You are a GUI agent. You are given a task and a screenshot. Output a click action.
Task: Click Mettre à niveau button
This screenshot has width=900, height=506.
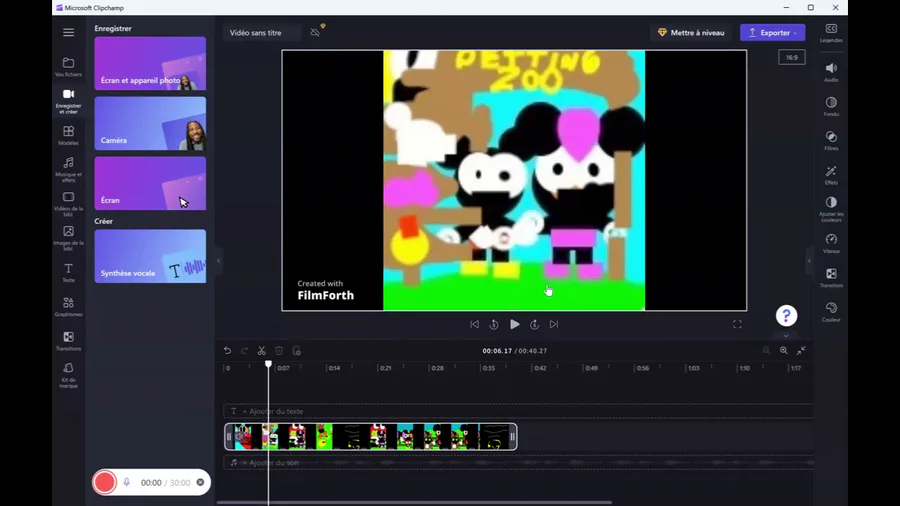[691, 33]
